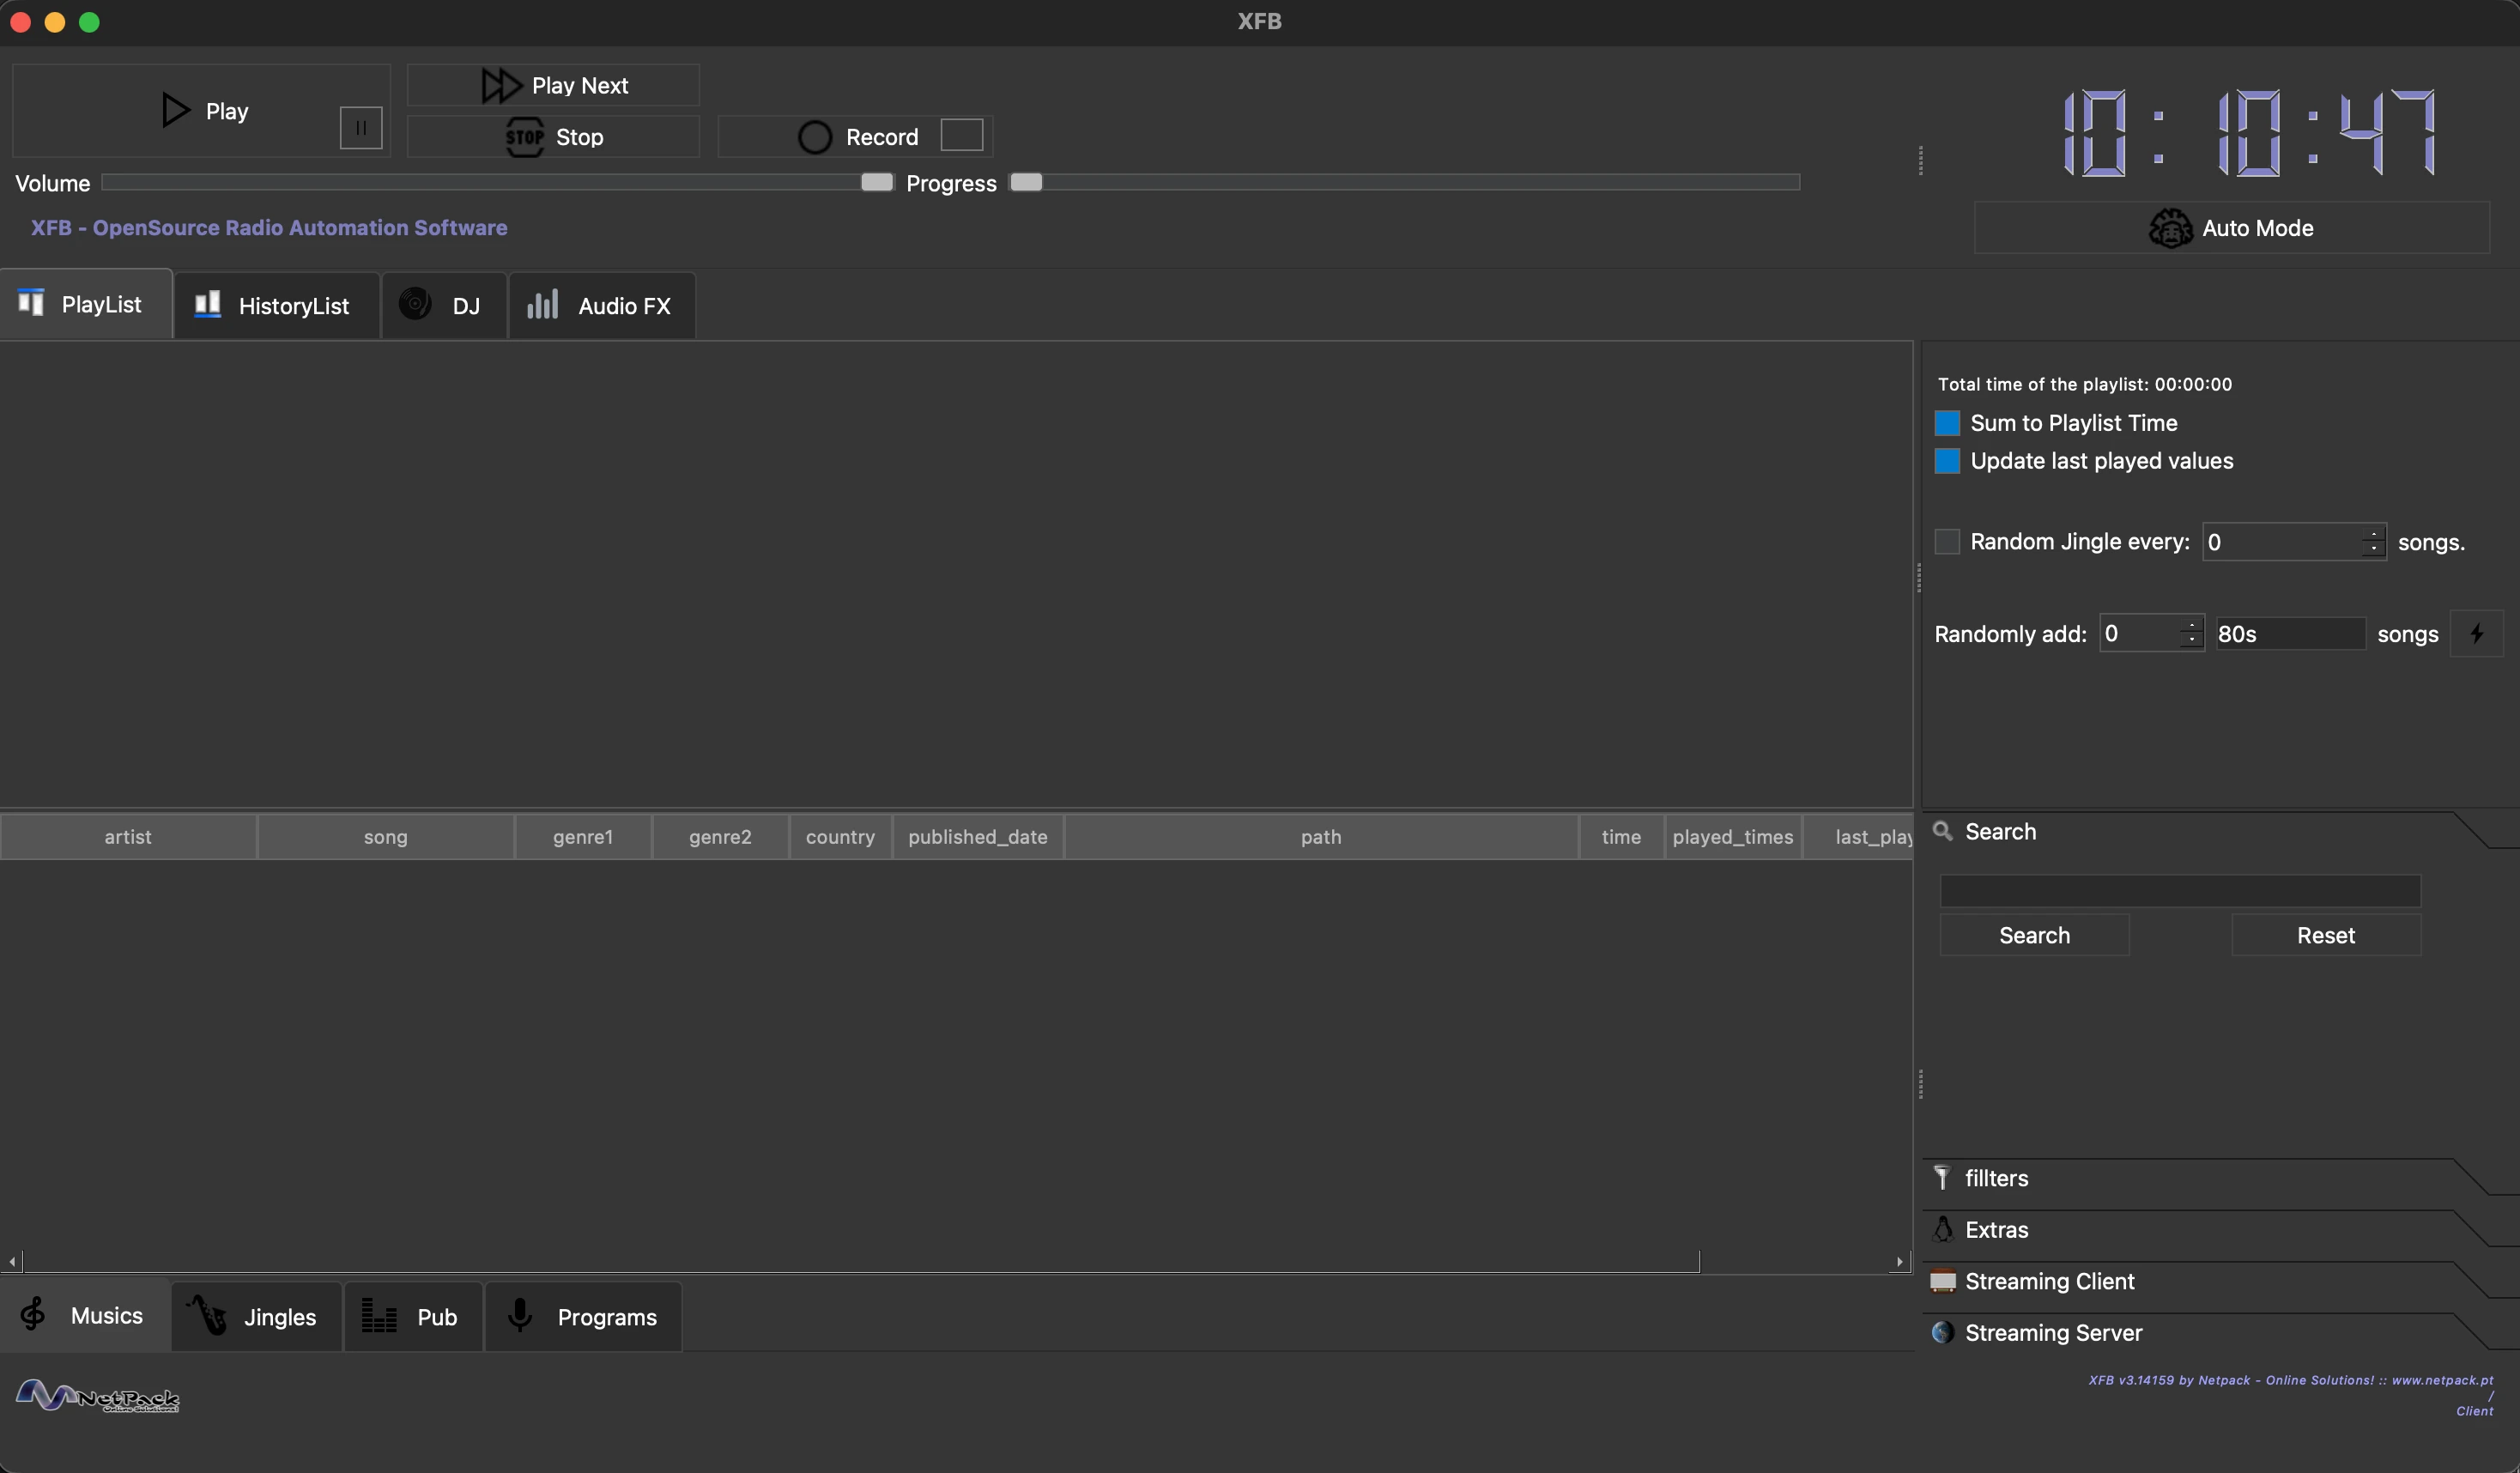Image resolution: width=2520 pixels, height=1473 pixels.
Task: Select the Musics tab
Action: coord(85,1316)
